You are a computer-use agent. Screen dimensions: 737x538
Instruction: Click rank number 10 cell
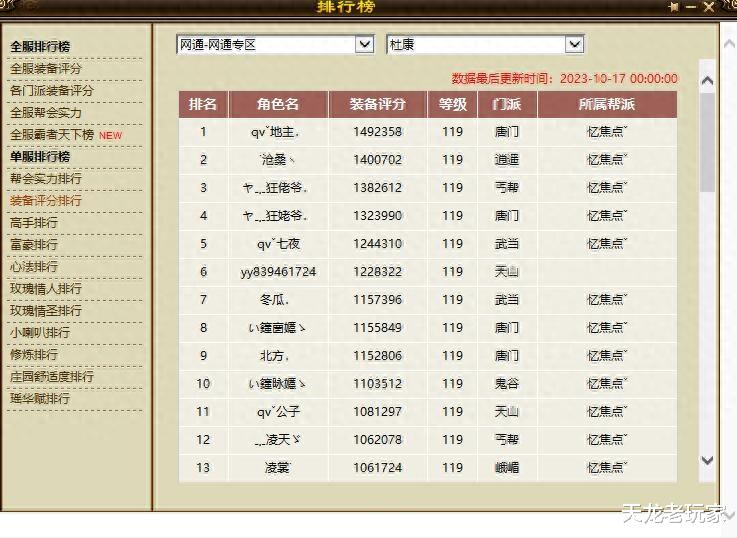tap(203, 383)
